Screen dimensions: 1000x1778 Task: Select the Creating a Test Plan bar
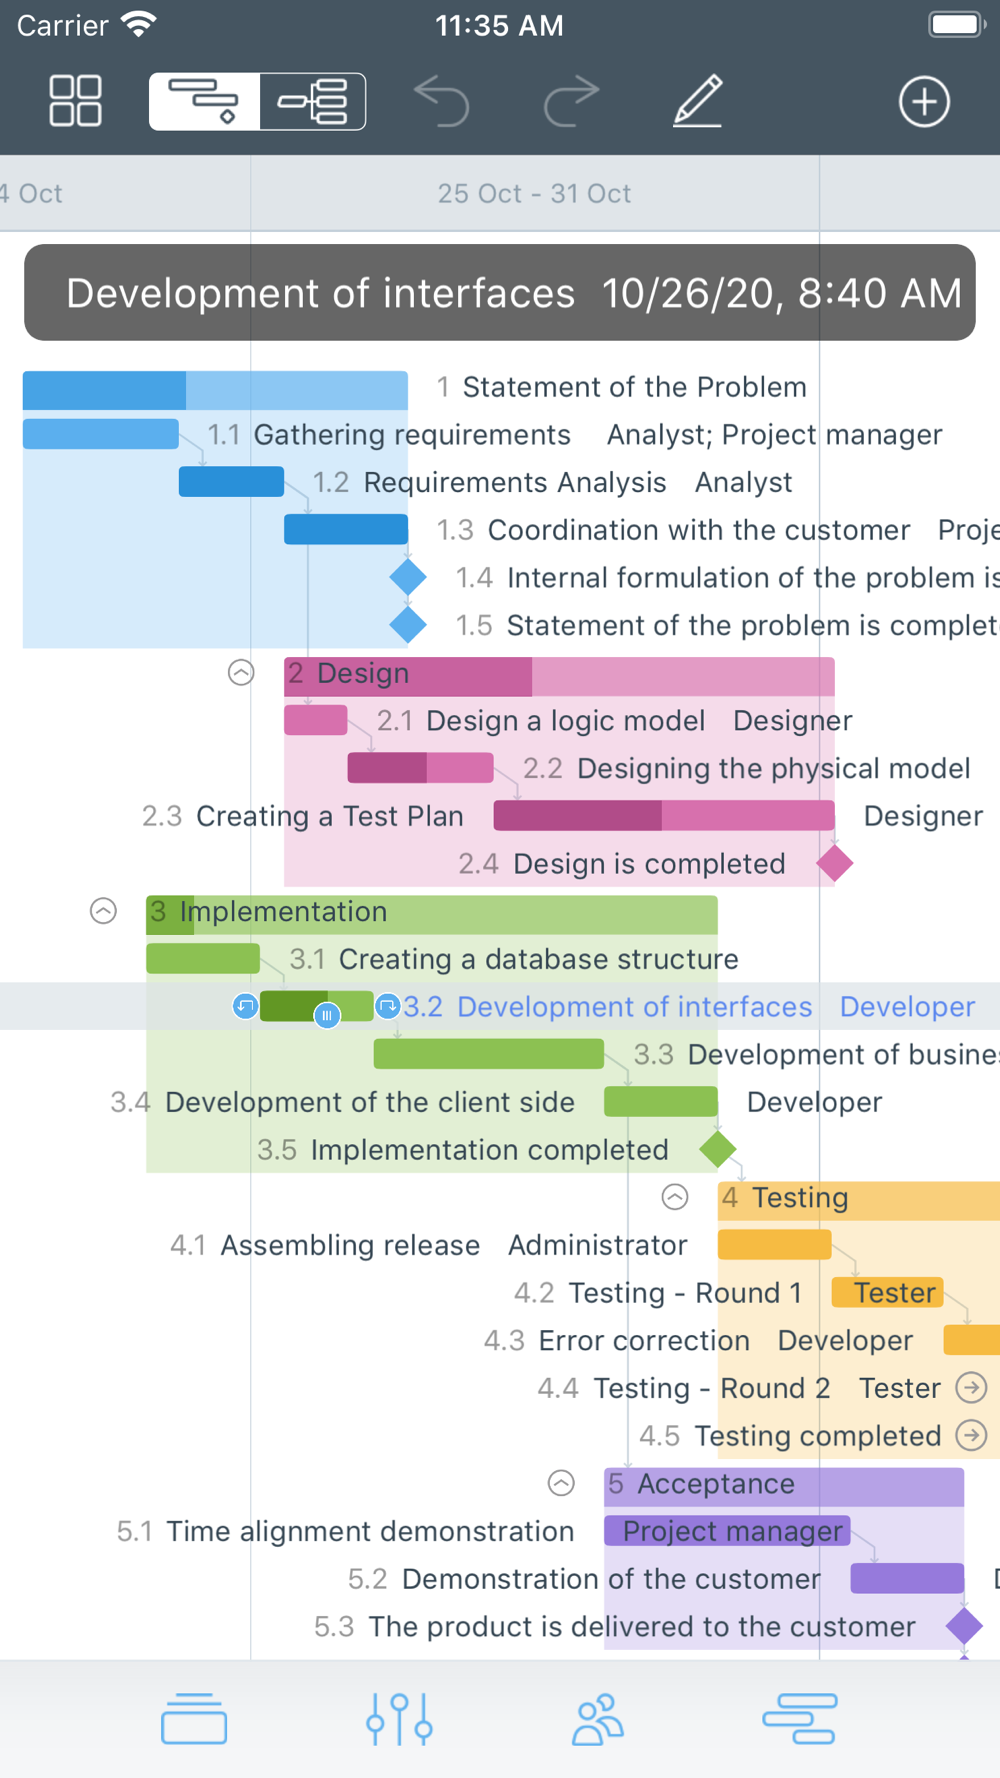coord(664,816)
